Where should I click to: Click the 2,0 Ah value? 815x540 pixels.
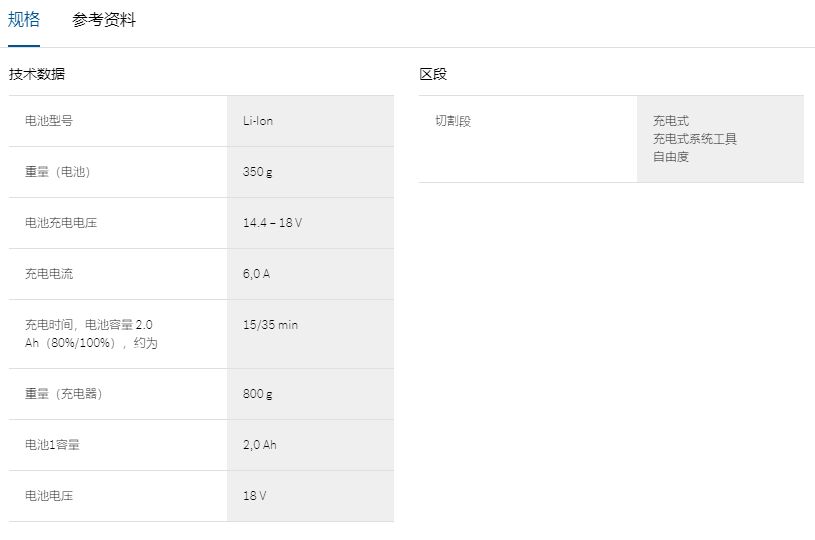pyautogui.click(x=259, y=445)
